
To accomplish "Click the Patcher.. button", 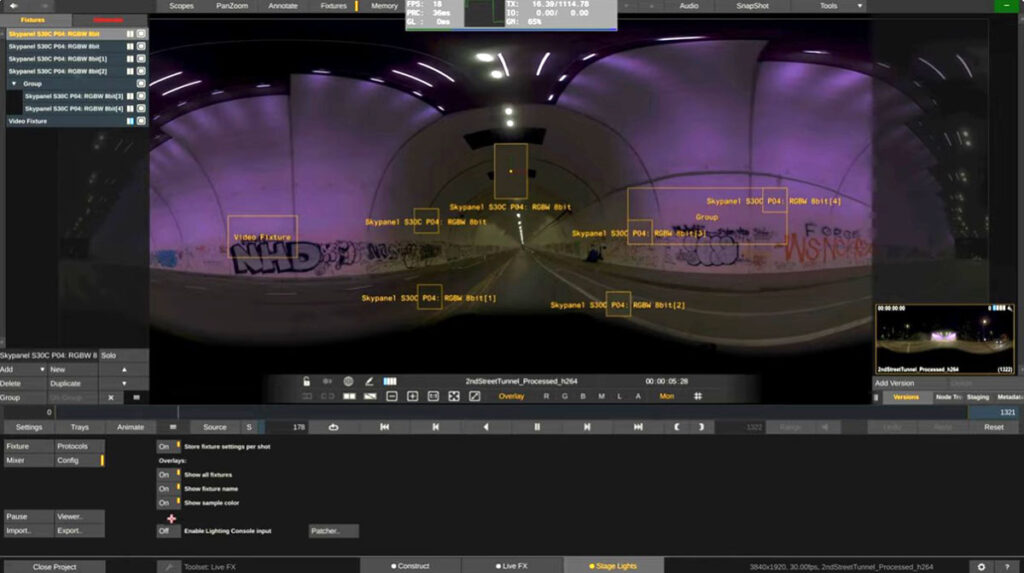I will (x=333, y=531).
